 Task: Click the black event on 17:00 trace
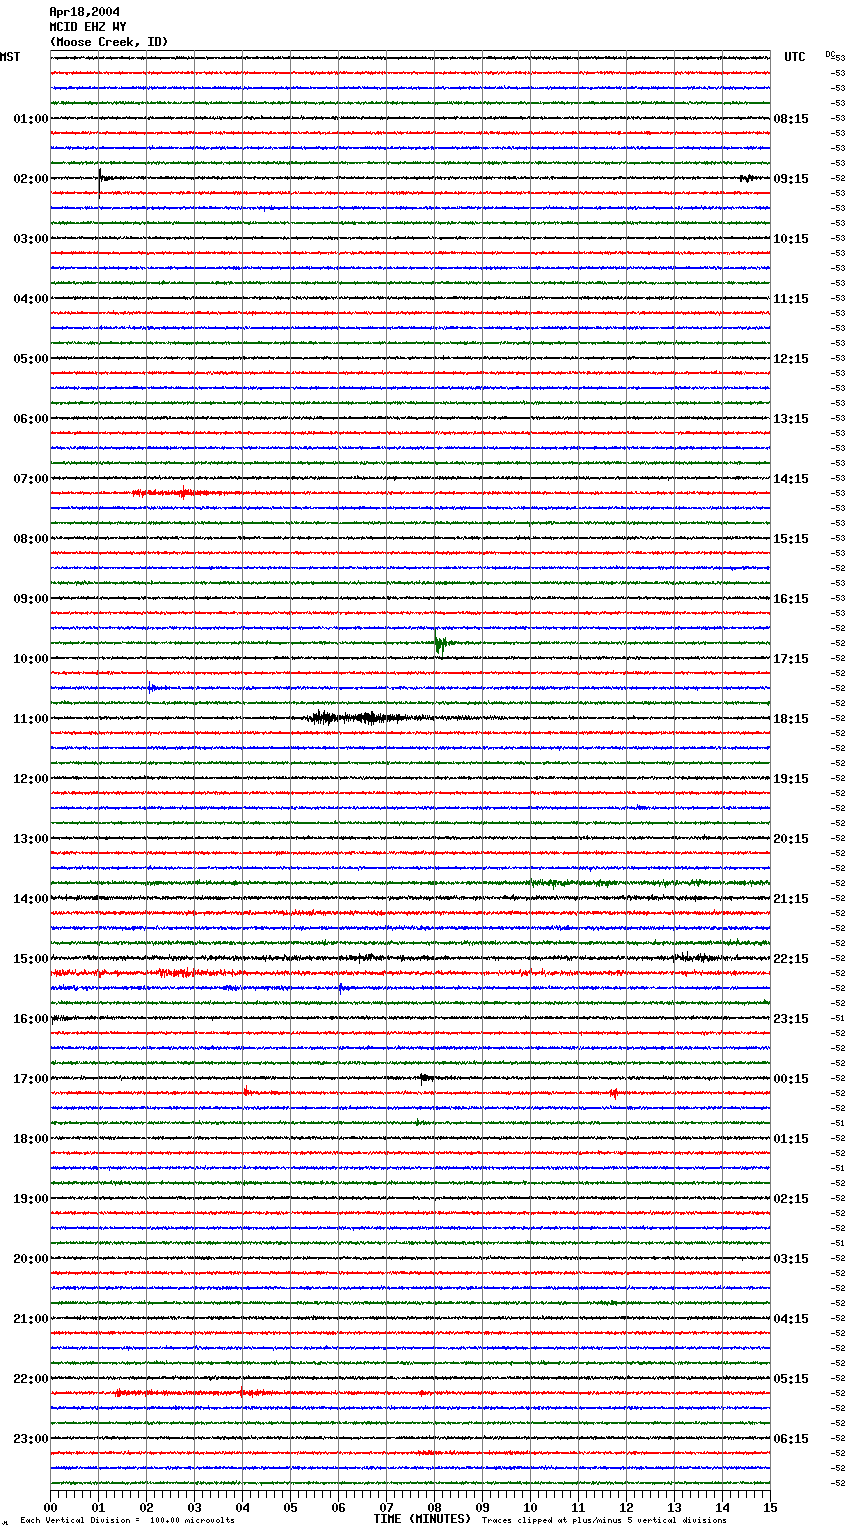point(426,1078)
